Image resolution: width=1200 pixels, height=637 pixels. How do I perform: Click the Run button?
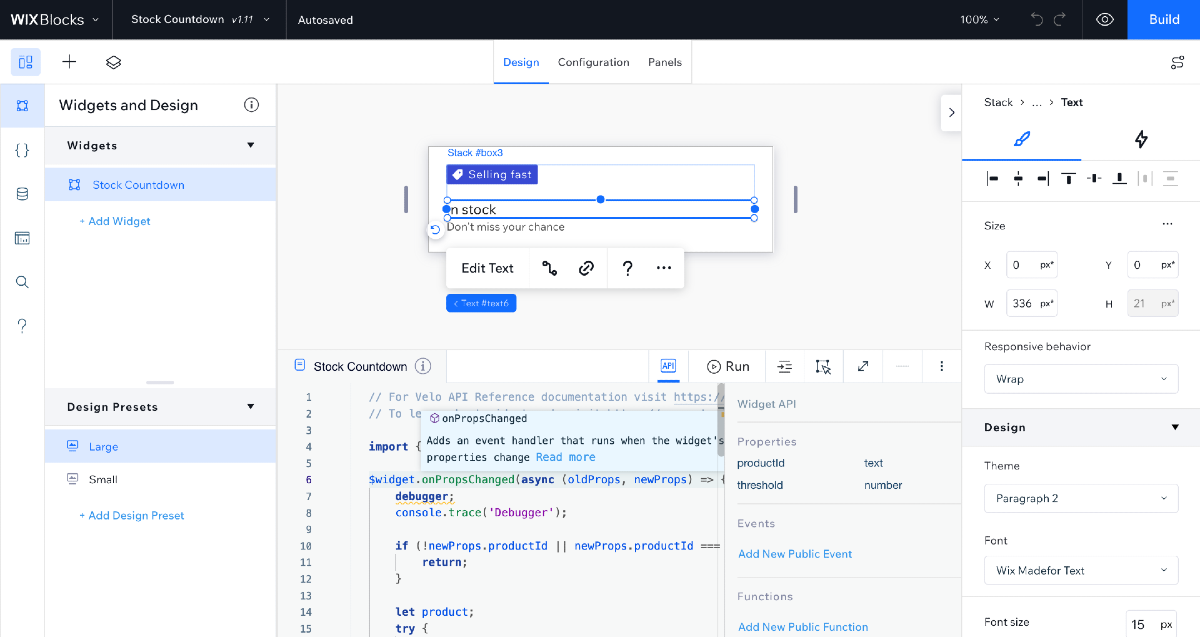(728, 366)
